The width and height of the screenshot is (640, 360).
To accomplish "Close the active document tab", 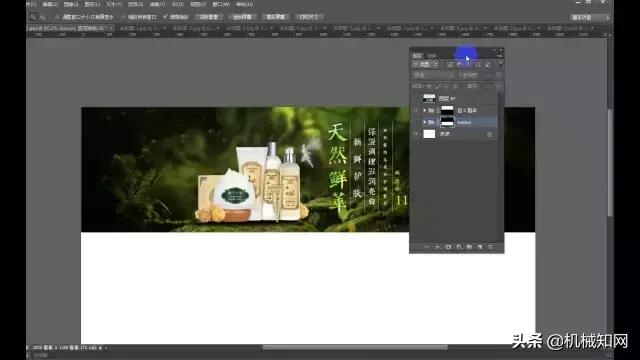I will pyautogui.click(x=111, y=28).
